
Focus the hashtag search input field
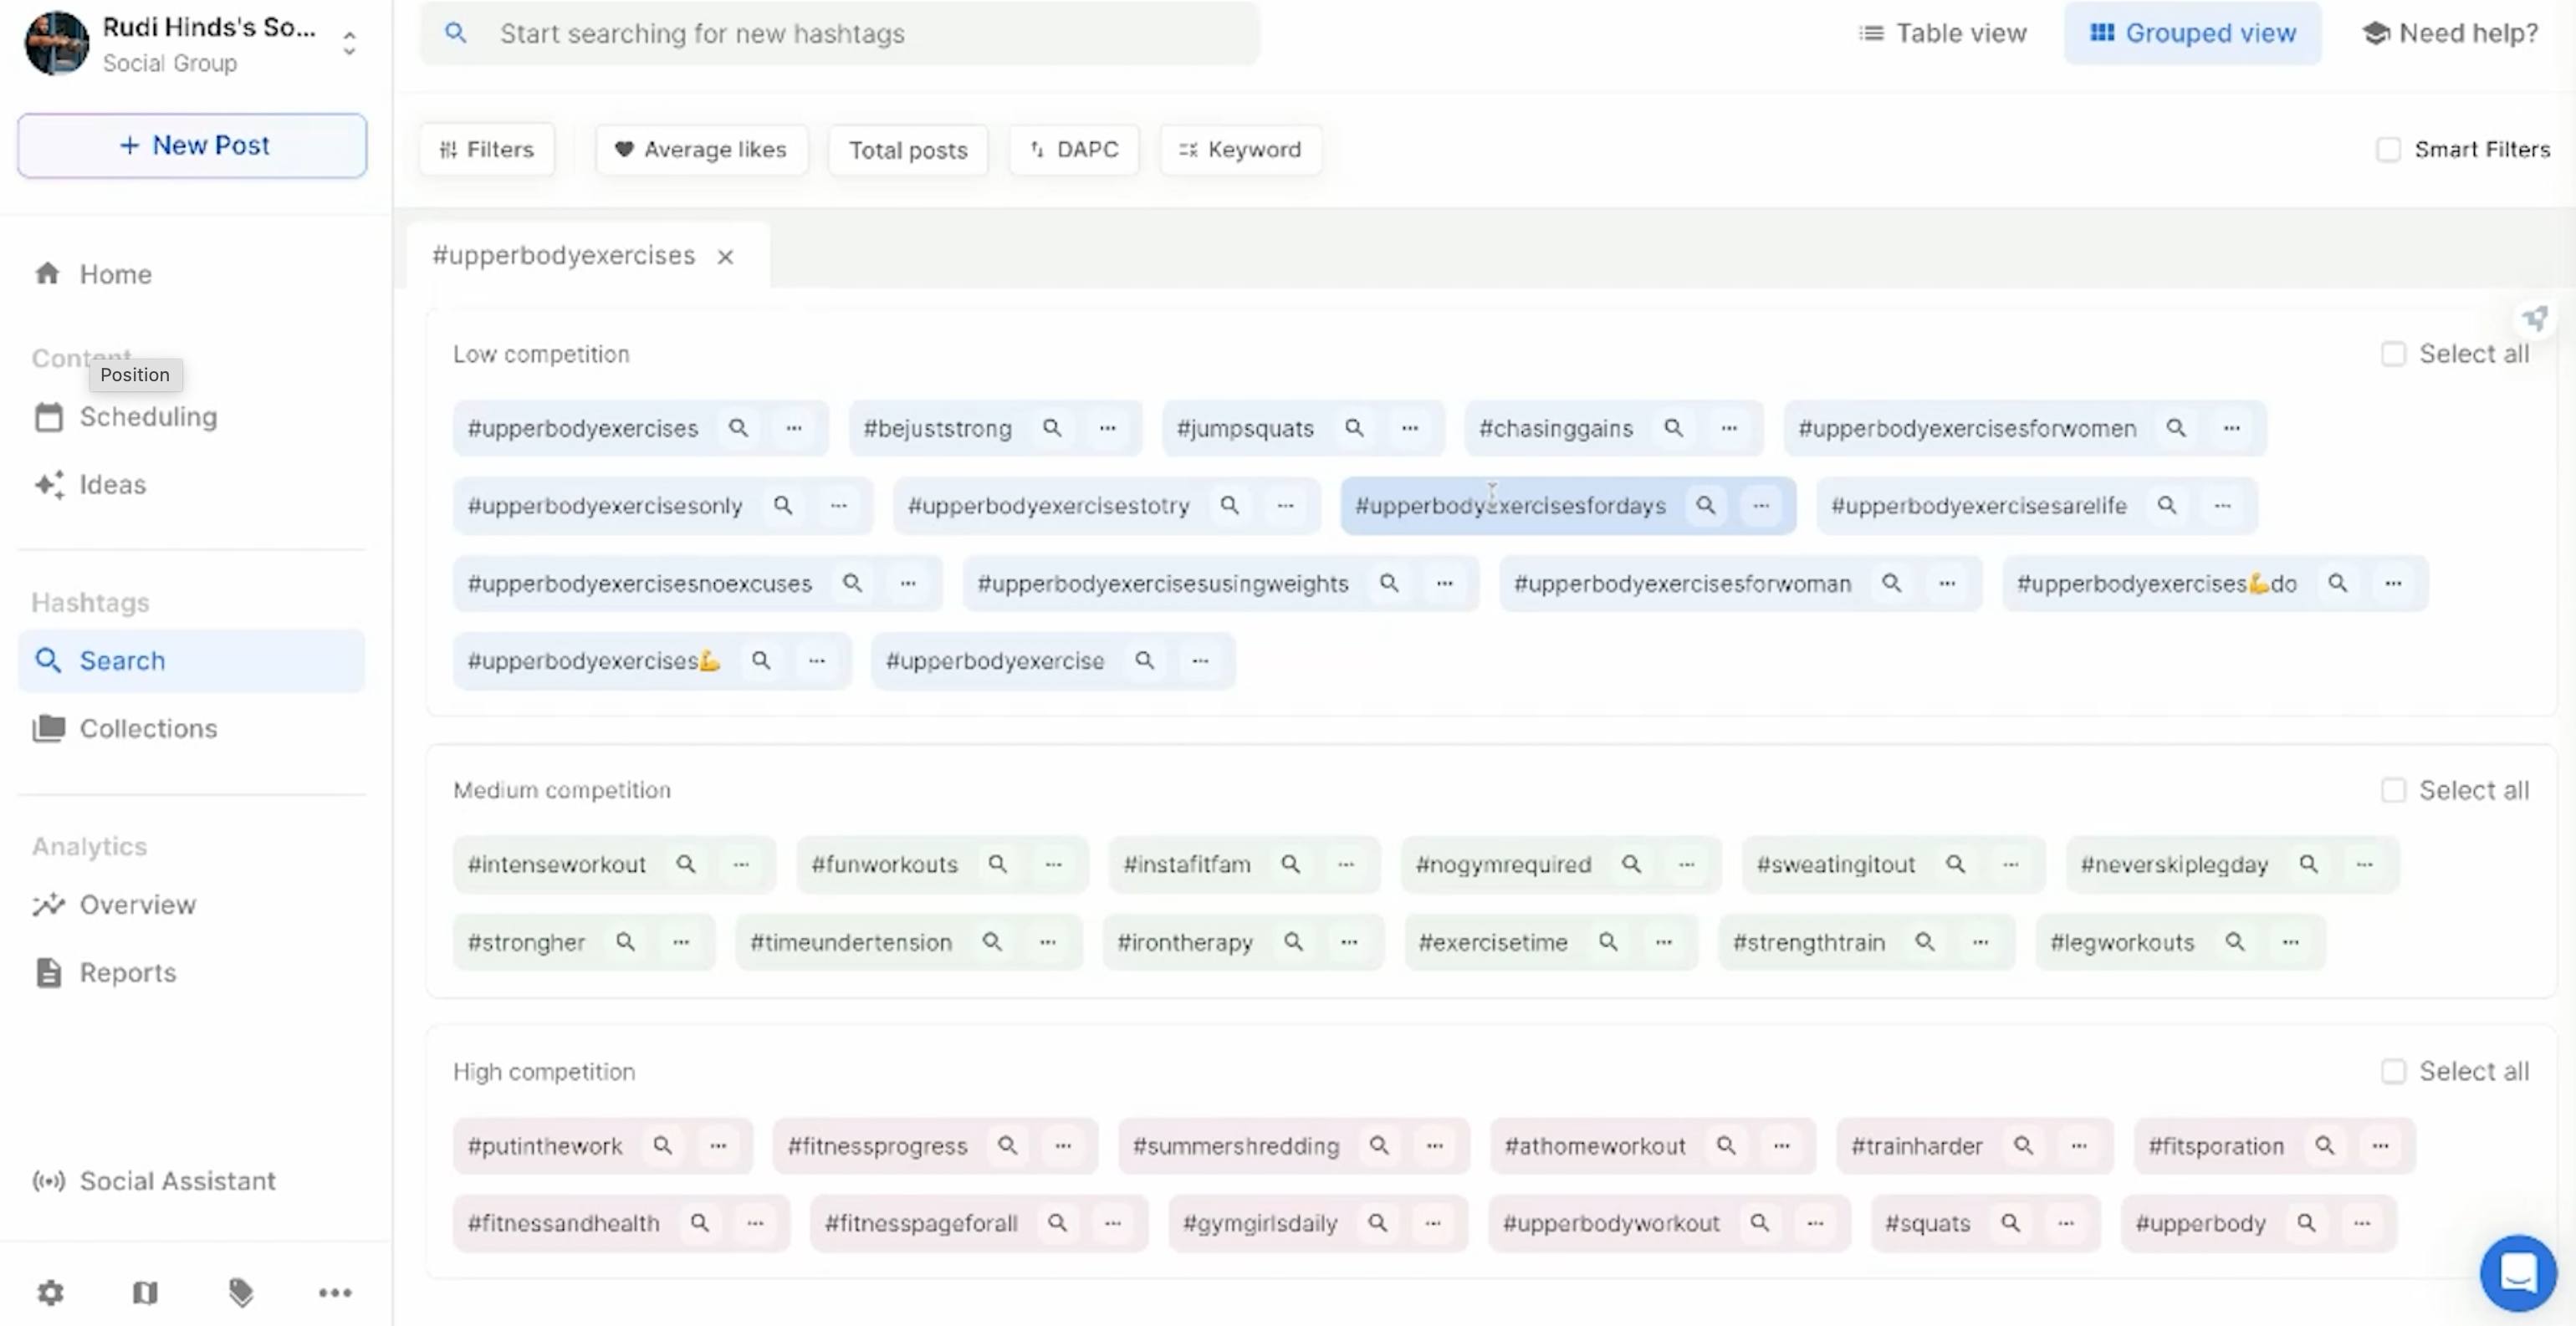[x=860, y=33]
